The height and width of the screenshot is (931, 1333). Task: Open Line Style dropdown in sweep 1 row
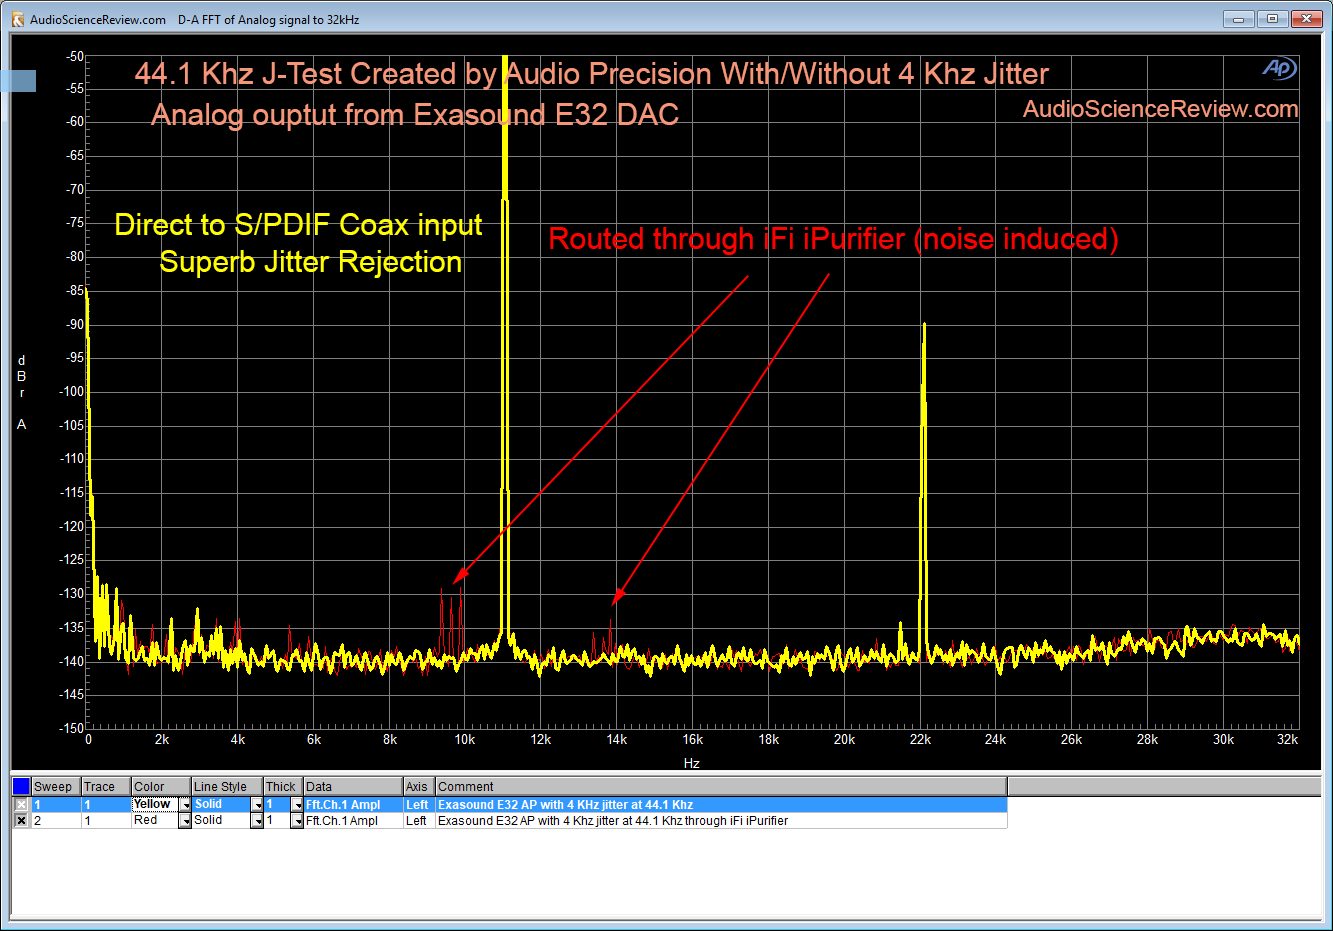tap(257, 805)
